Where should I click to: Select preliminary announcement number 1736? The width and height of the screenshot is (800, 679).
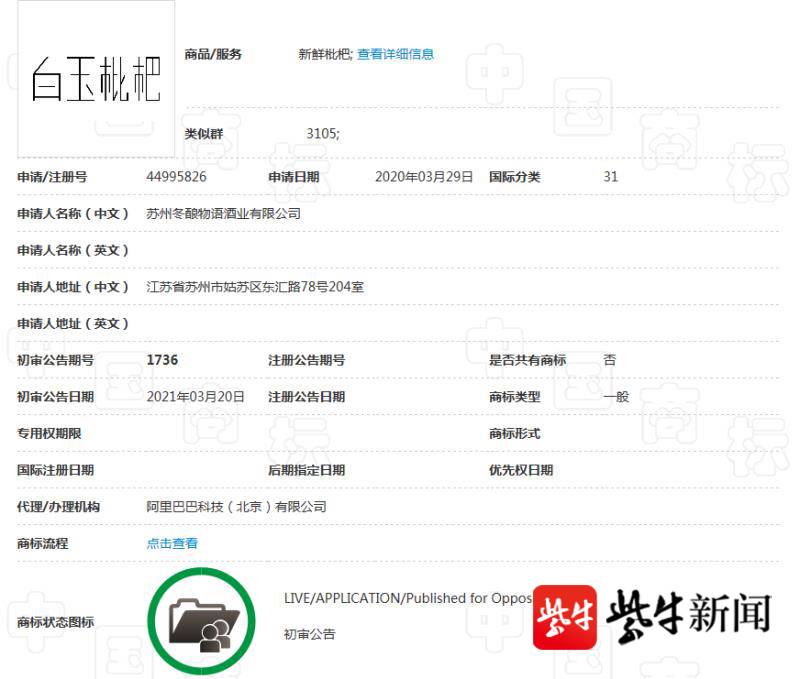click(x=162, y=360)
